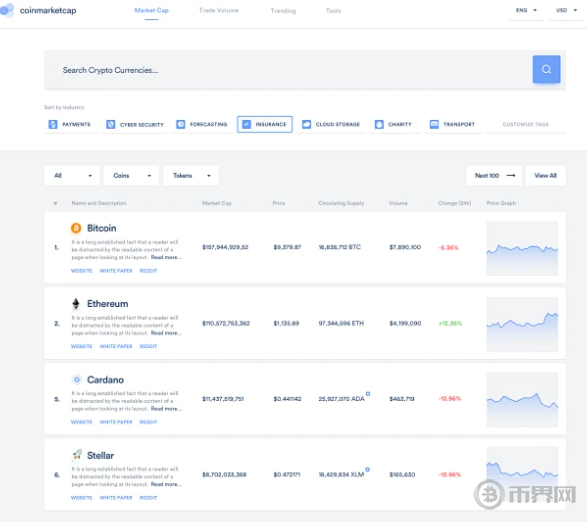Uncheck the Insurance industry filter
The width and height of the screenshot is (587, 522).
click(x=265, y=124)
